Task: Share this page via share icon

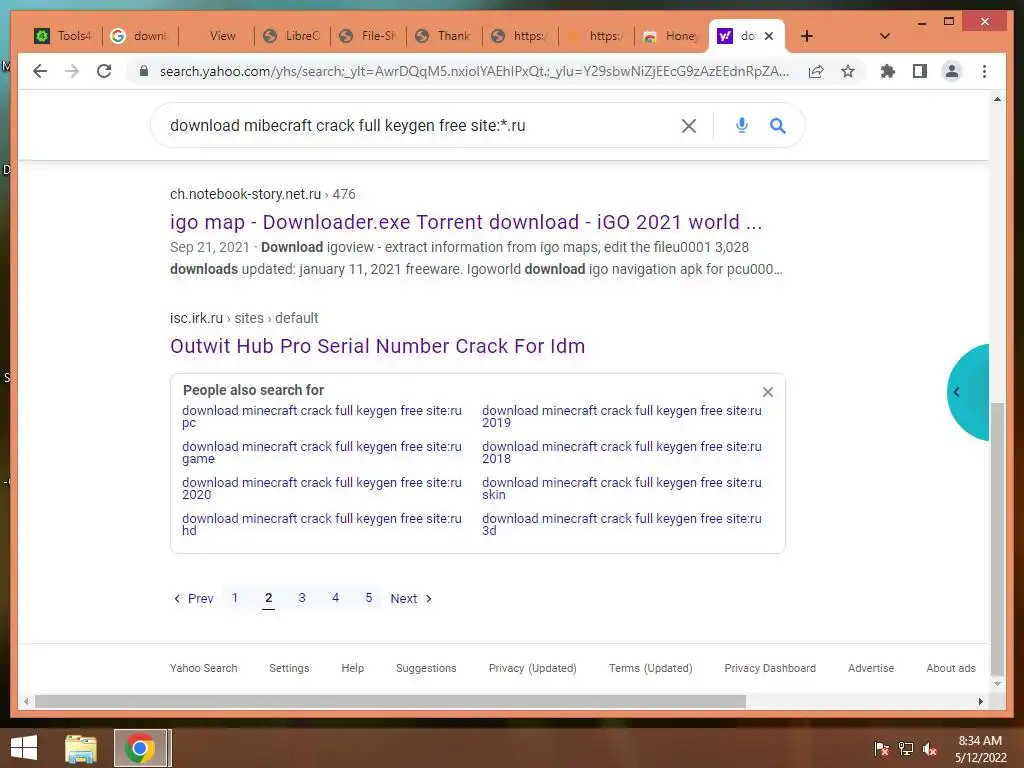Action: point(816,71)
